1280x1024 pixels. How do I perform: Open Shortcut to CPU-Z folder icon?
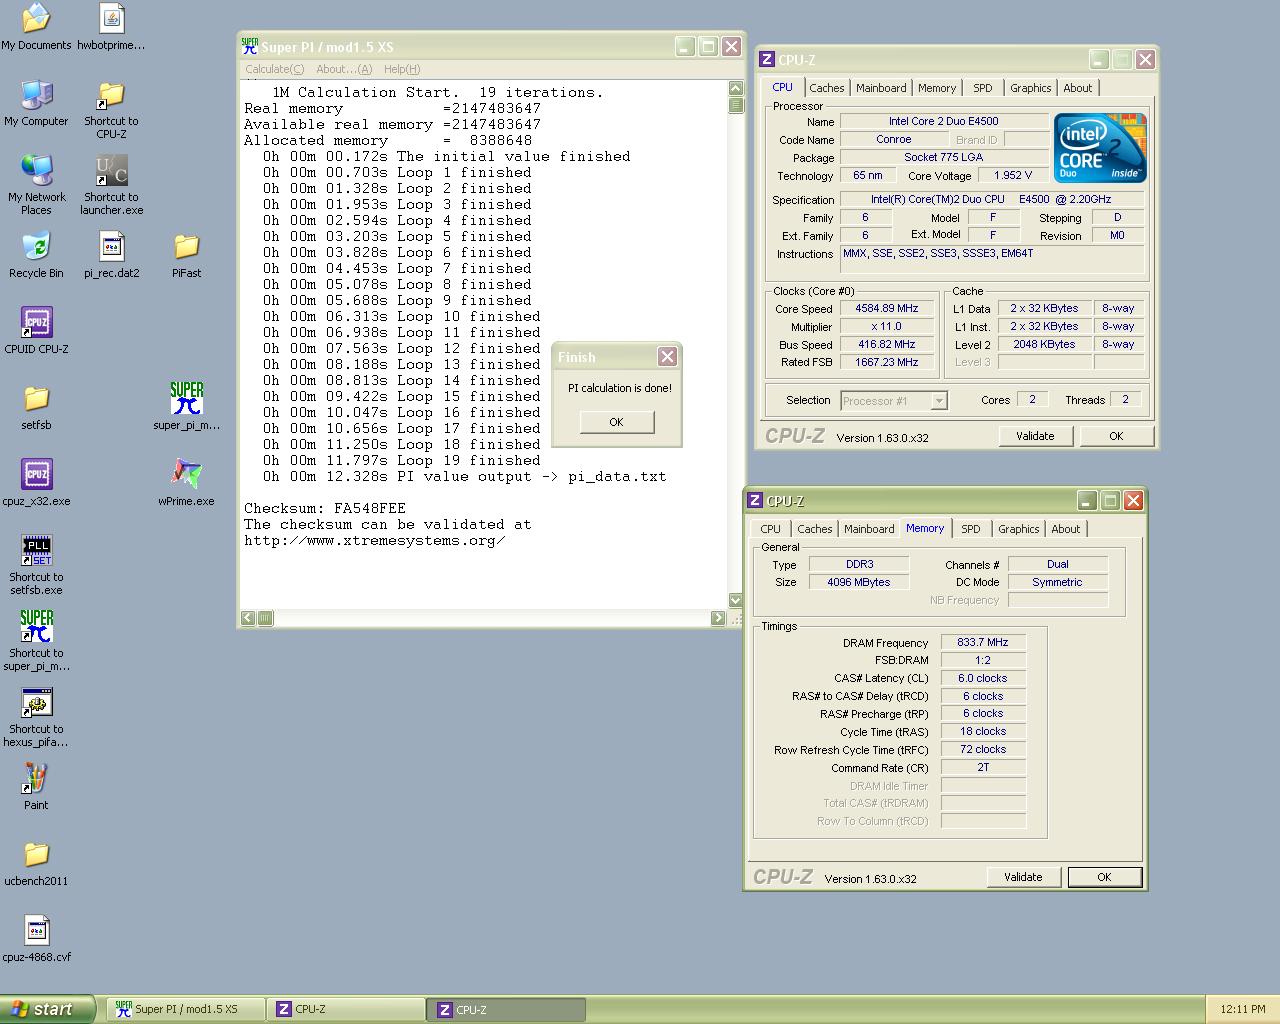coord(111,110)
